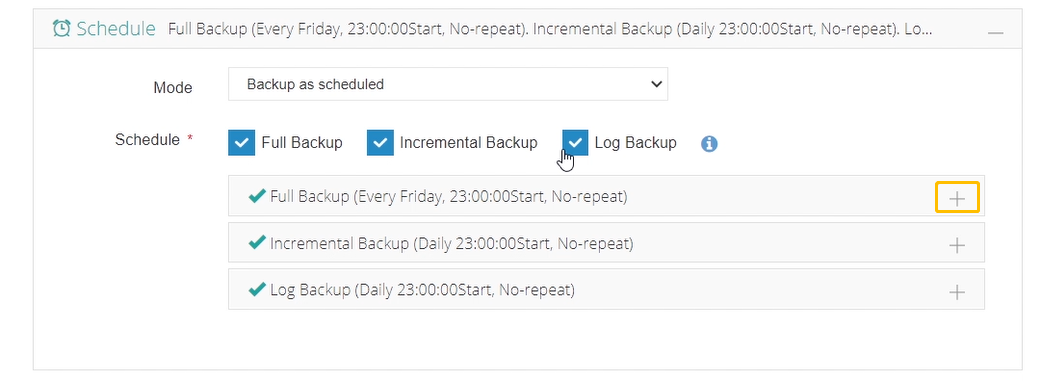
Task: Uncheck the Log Backup checkbox
Action: (575, 142)
